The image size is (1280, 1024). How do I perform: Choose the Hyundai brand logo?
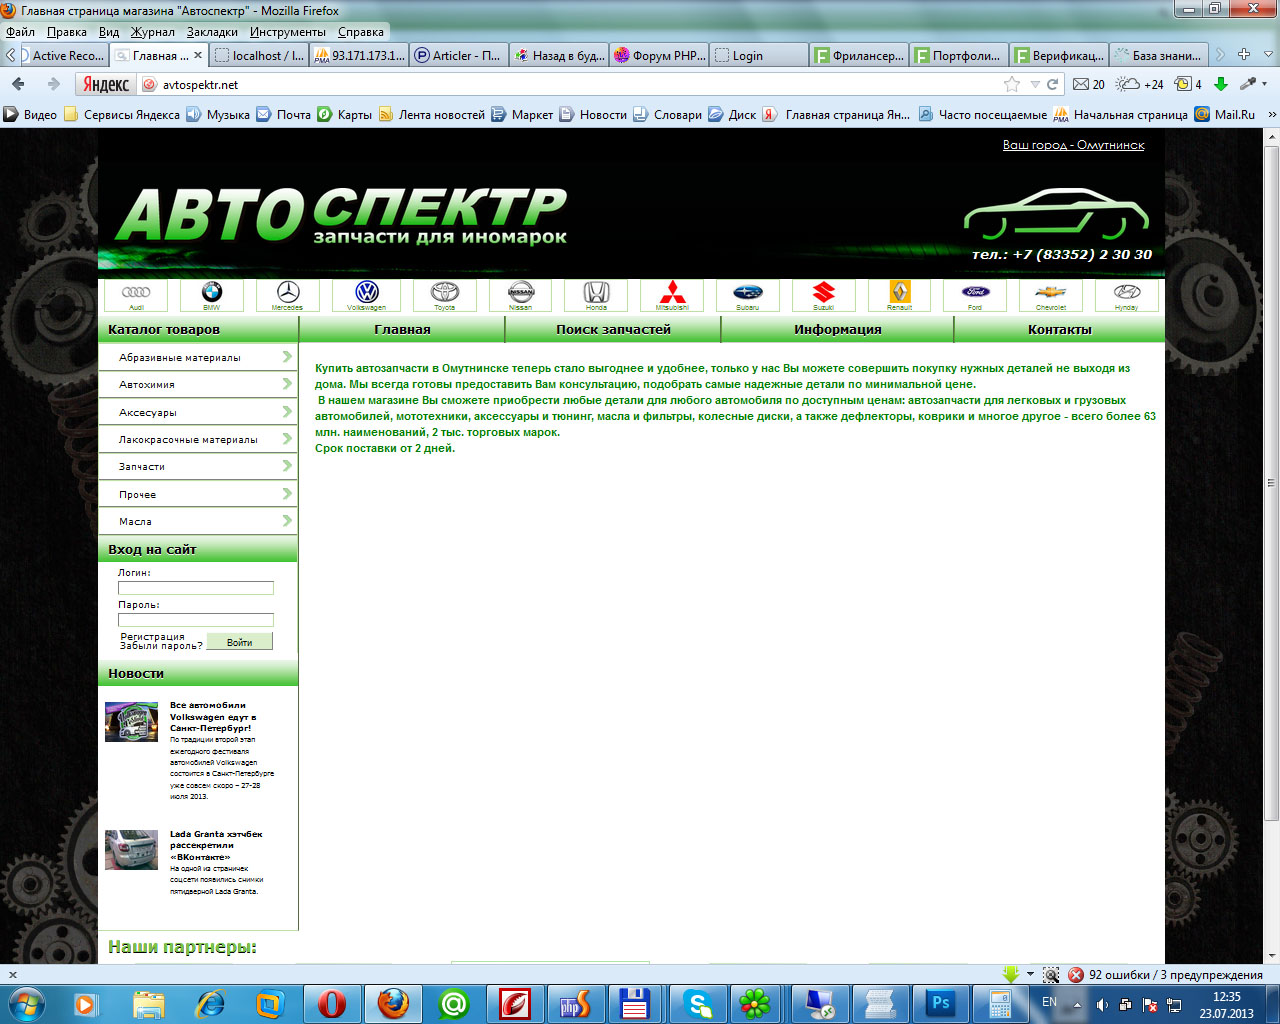[x=1127, y=295]
